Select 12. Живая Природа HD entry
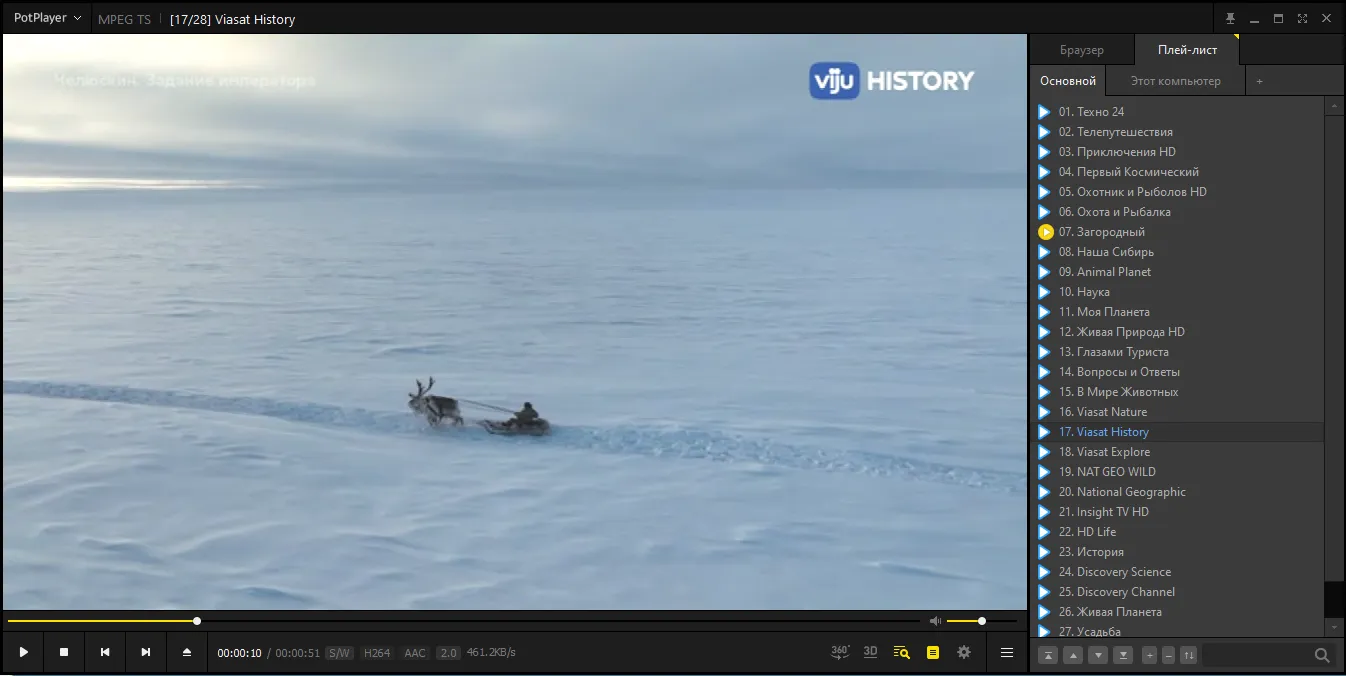The height and width of the screenshot is (676, 1346). coord(1177,332)
